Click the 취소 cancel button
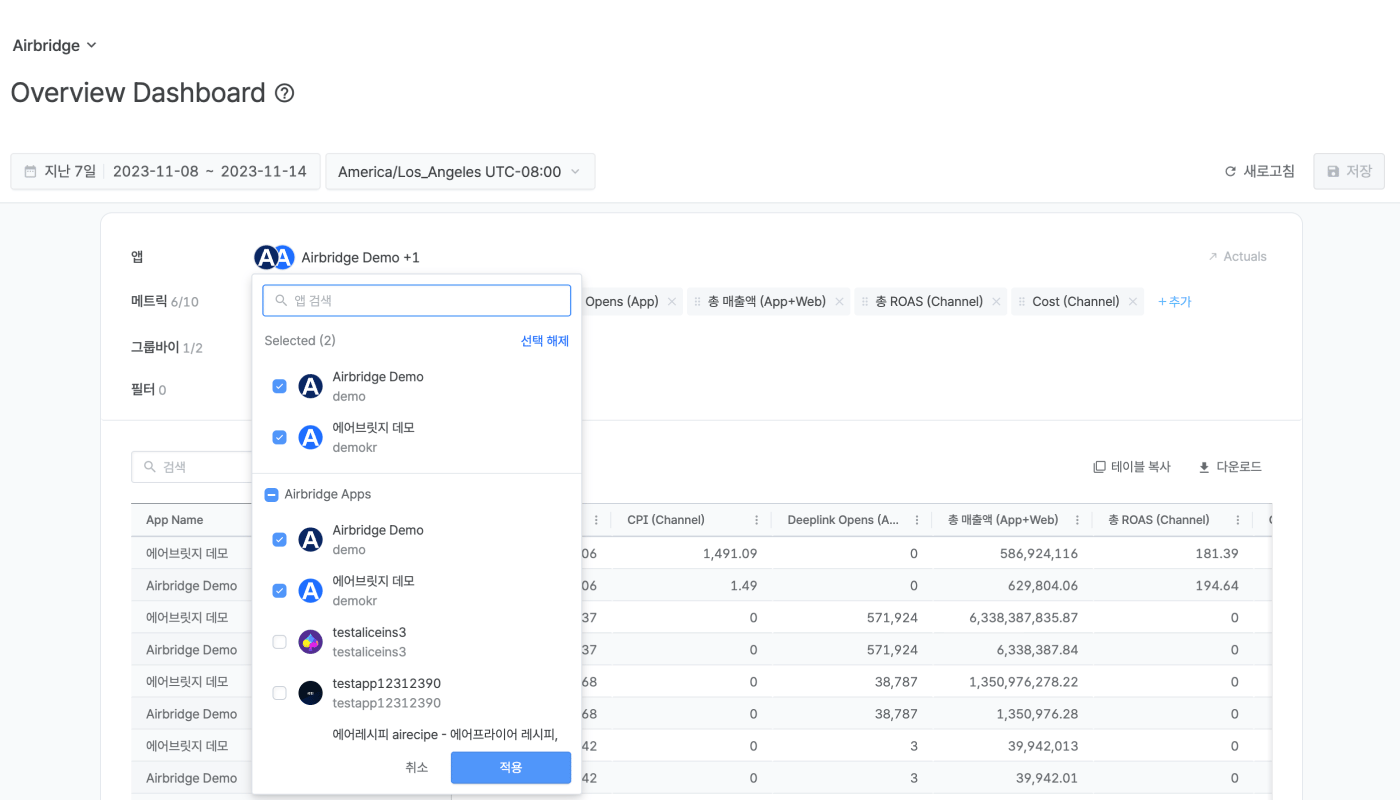The image size is (1400, 800). (417, 767)
